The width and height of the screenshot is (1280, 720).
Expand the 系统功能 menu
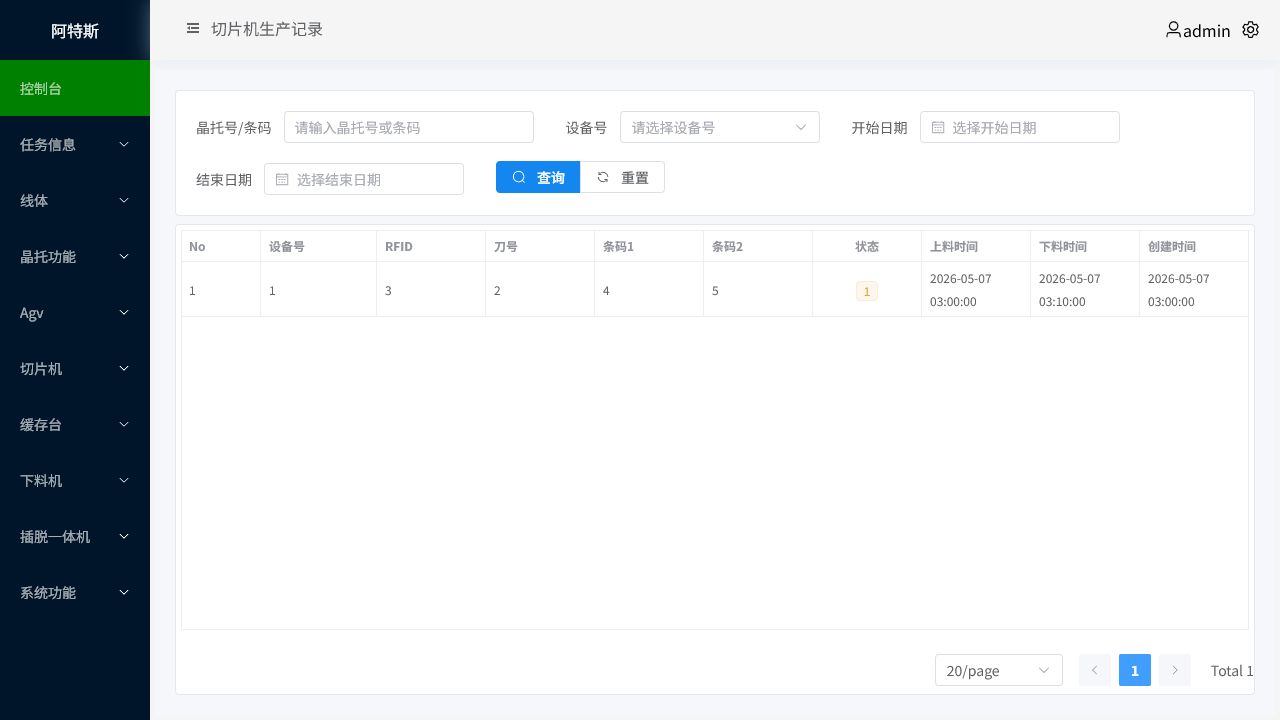[x=75, y=592]
